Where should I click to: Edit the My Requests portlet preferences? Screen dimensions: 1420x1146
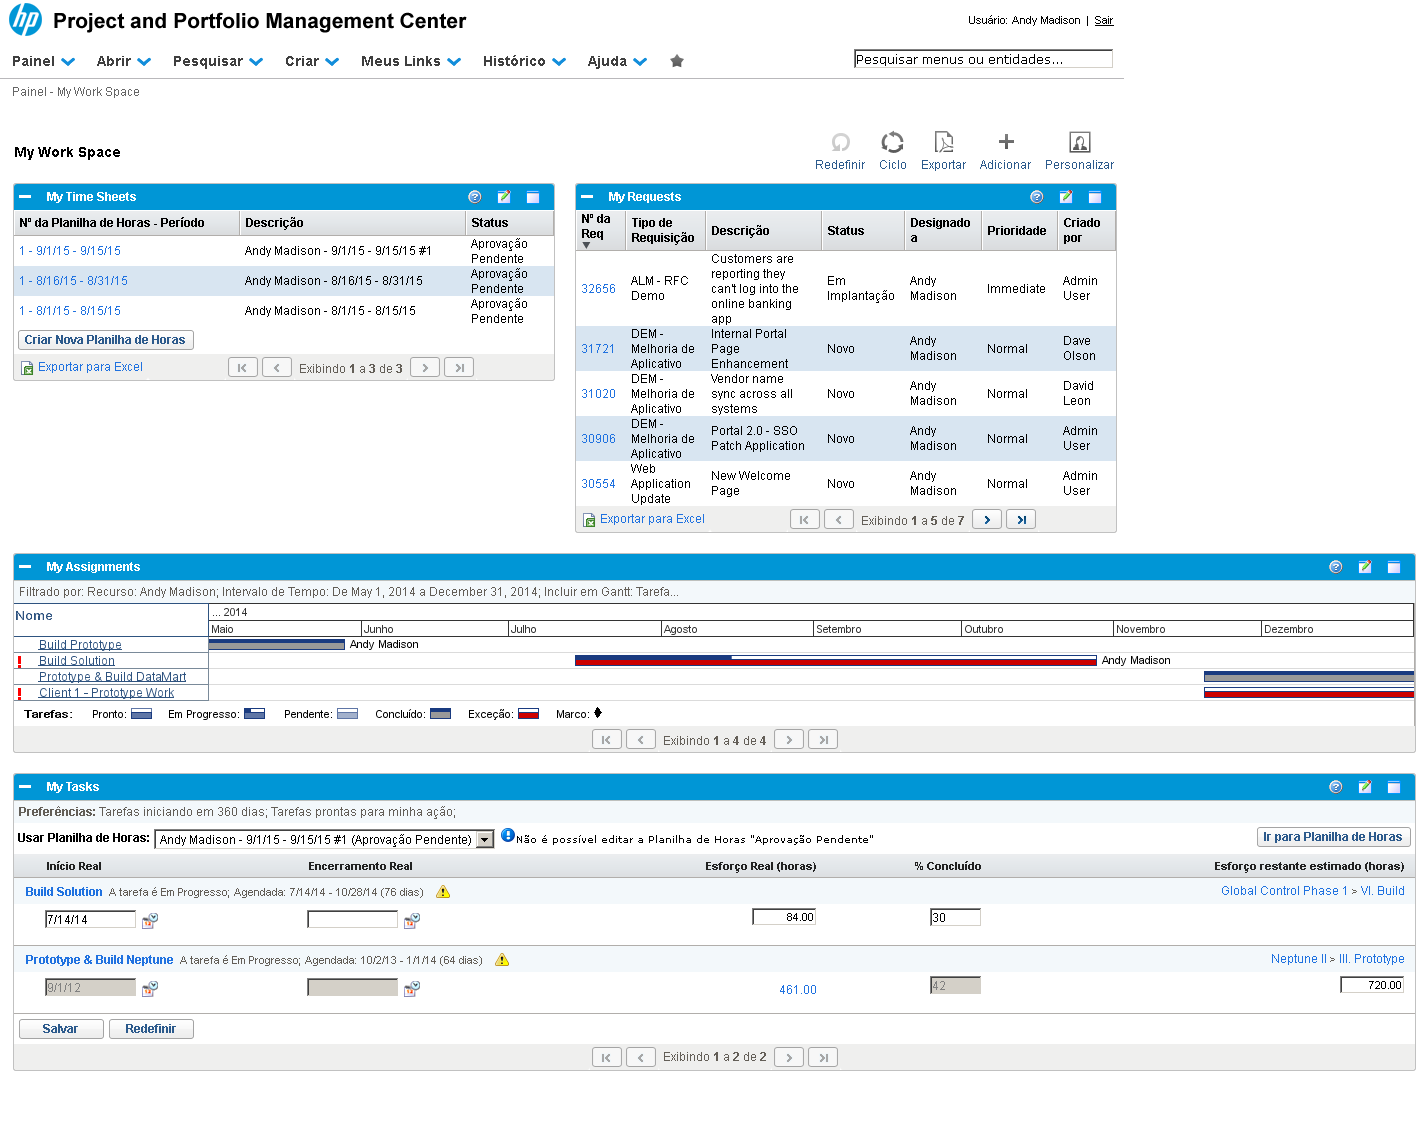[1066, 197]
